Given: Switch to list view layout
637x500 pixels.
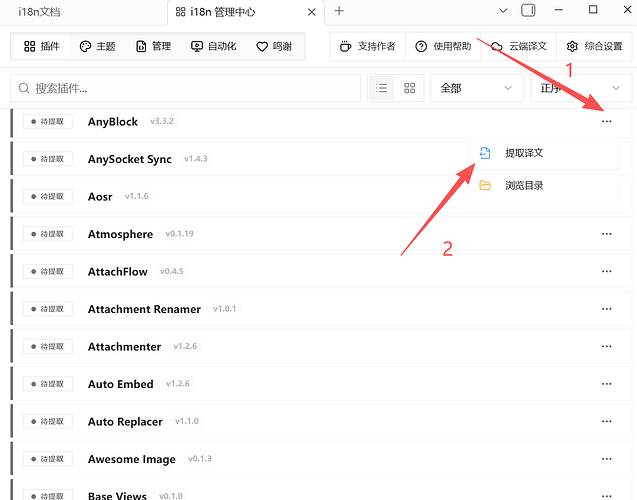Looking at the screenshot, I should point(381,88).
